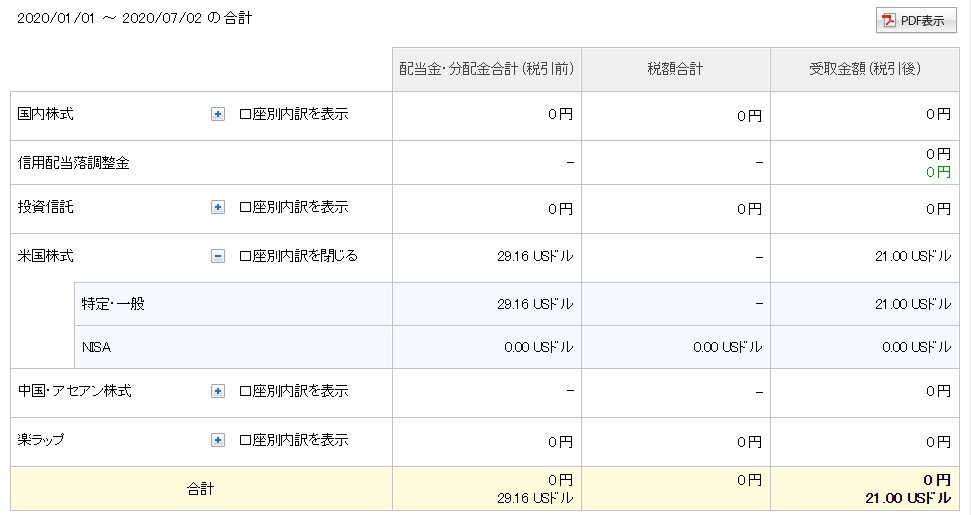Click the 配当金・分配金合計(税引前) column header
The height and width of the screenshot is (515, 971).
tap(487, 69)
